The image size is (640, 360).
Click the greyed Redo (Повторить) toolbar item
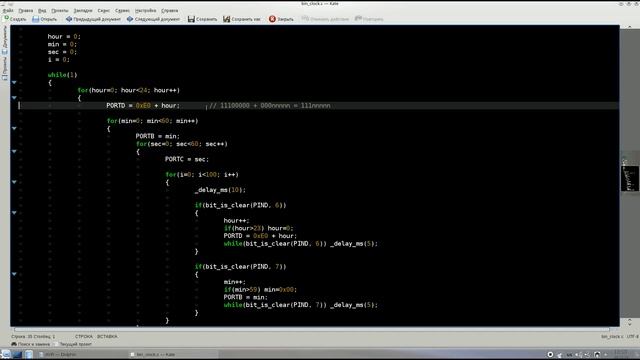tap(369, 19)
